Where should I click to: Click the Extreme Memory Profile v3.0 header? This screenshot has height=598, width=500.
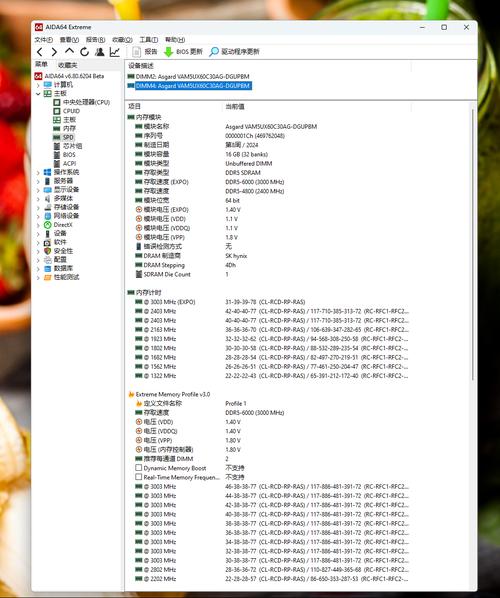[169, 394]
